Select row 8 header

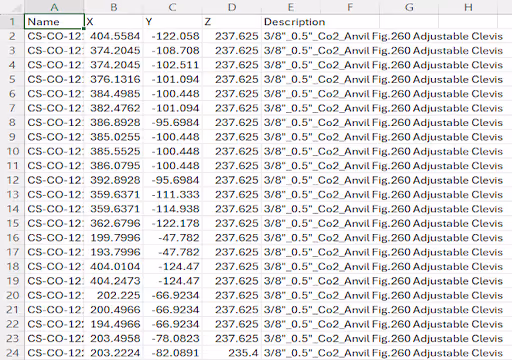[x=12, y=122]
